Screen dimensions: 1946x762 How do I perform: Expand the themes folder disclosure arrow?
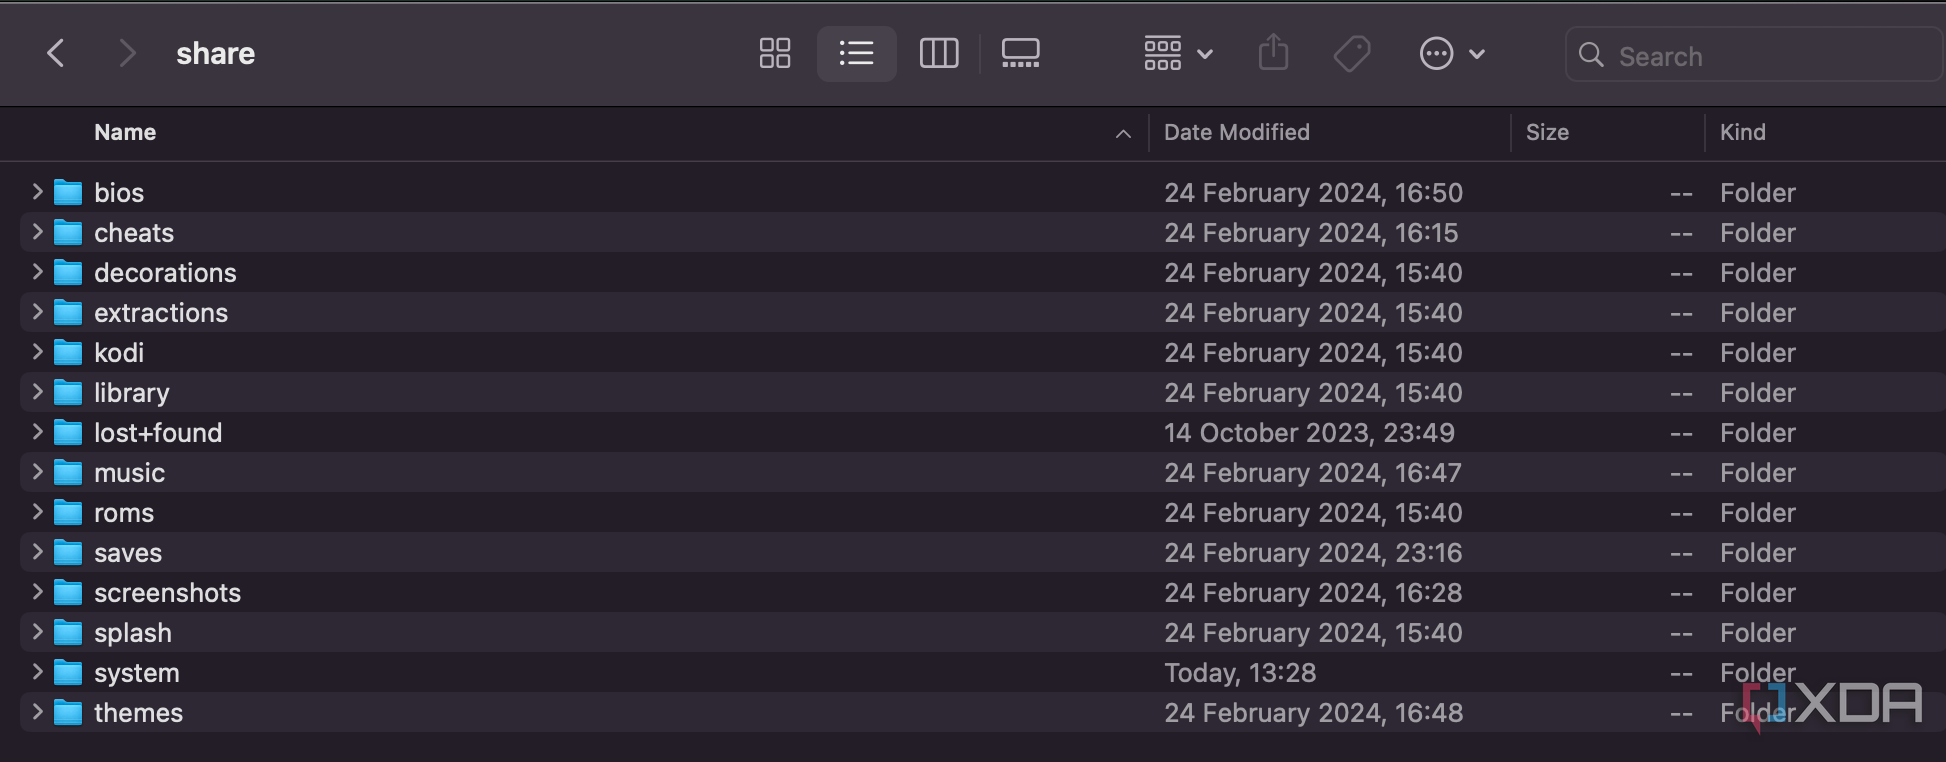coord(37,711)
